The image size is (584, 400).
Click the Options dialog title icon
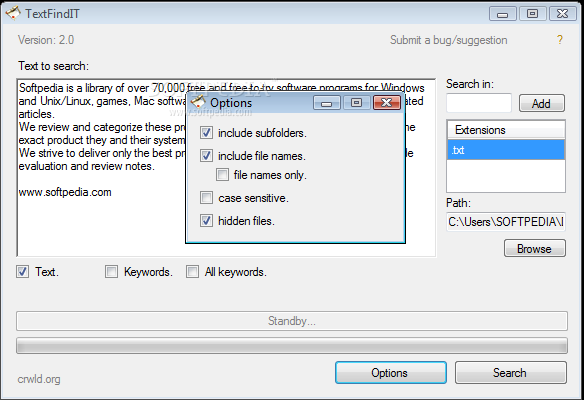tap(198, 102)
